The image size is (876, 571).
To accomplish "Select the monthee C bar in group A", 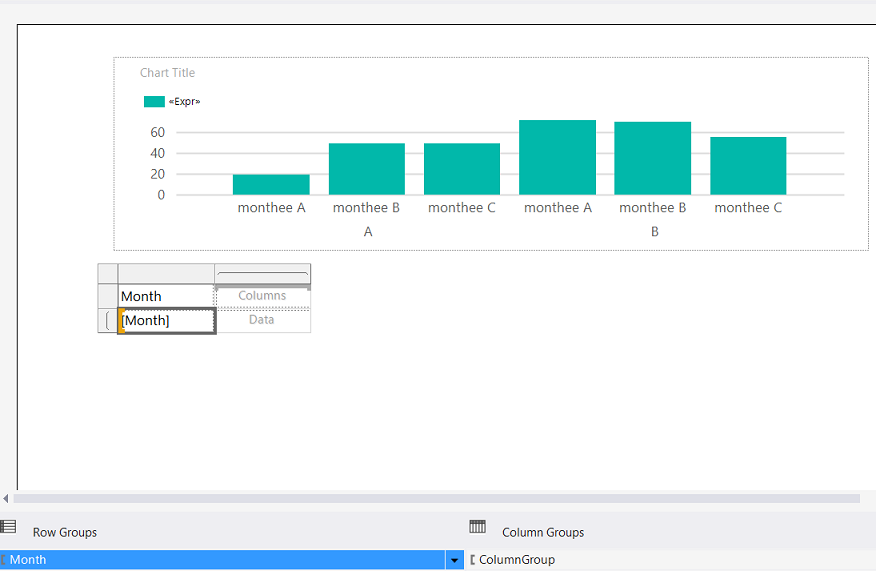I will tap(462, 169).
